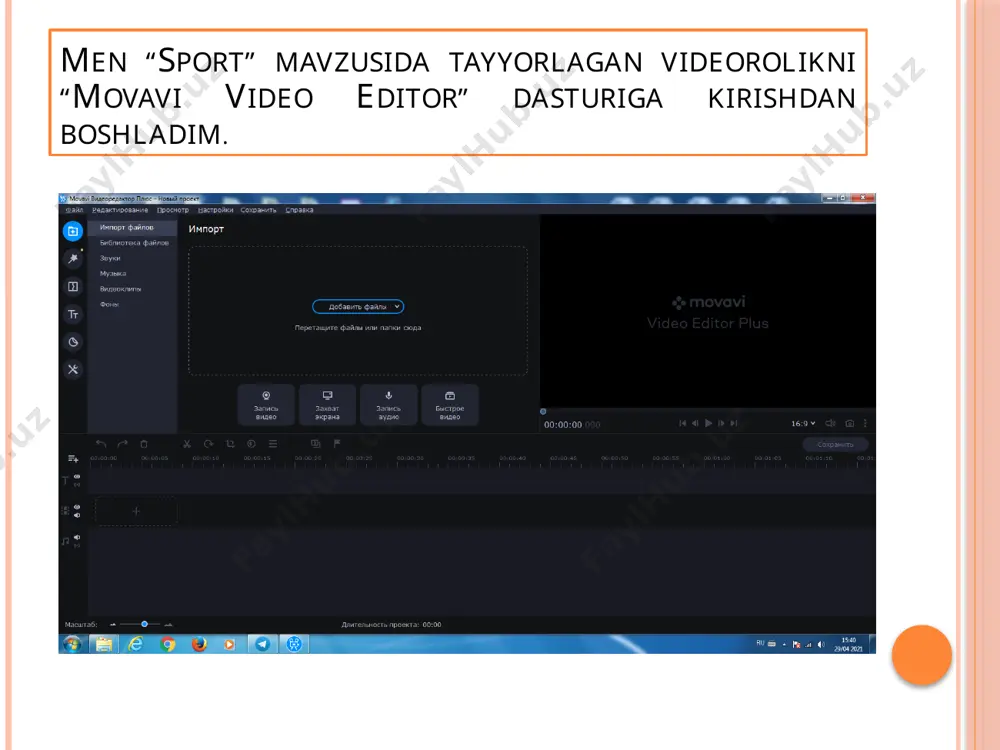The image size is (1000, 750).
Task: Click the audio track music note icon
Action: [65, 541]
